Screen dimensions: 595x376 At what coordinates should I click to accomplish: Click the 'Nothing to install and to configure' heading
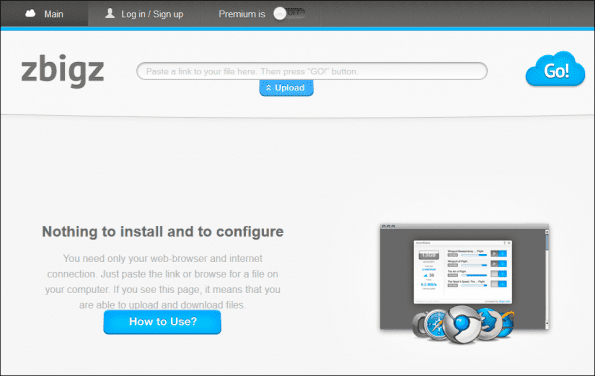coord(163,231)
